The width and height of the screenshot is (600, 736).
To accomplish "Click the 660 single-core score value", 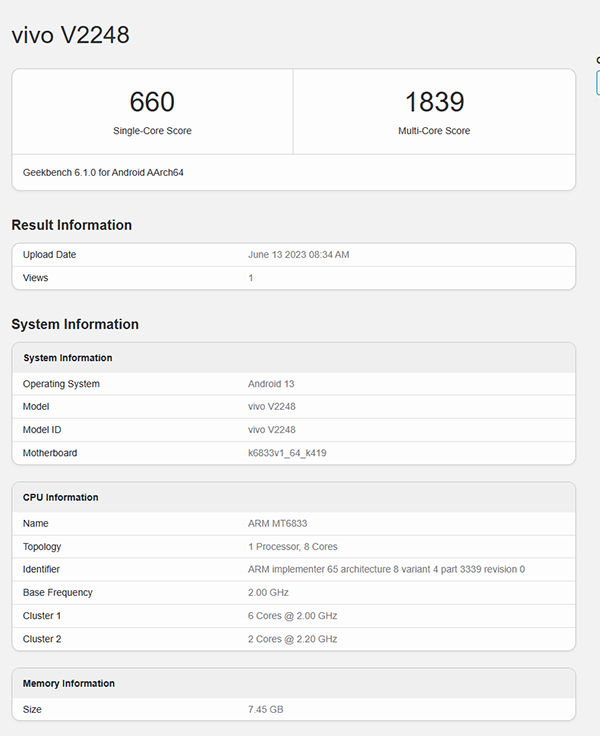I will tap(152, 102).
